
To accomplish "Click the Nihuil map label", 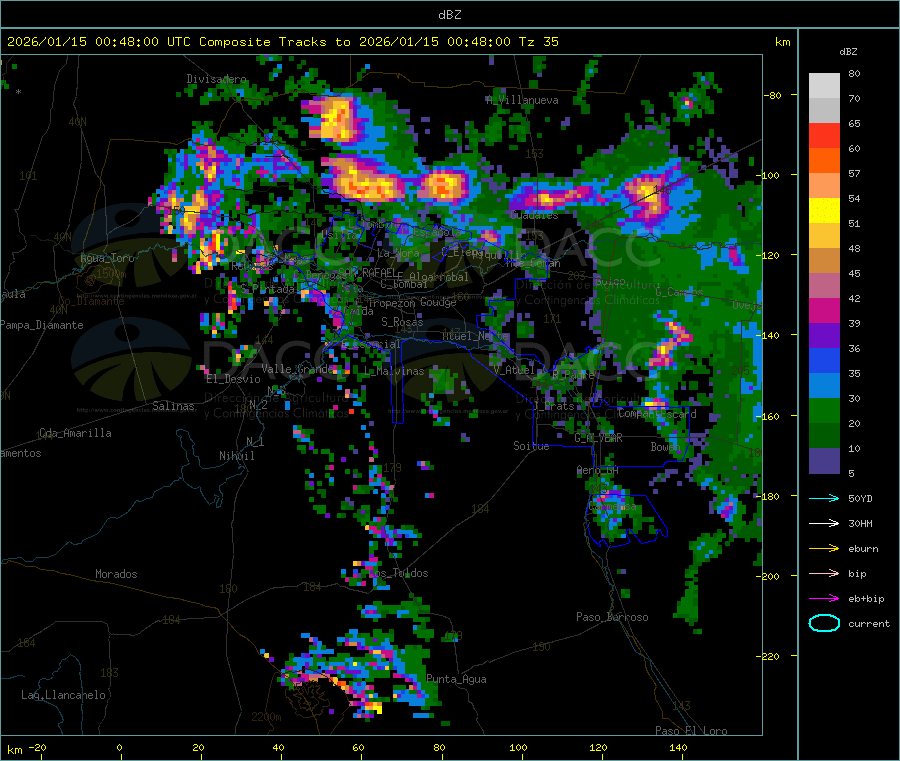I will 236,456.
